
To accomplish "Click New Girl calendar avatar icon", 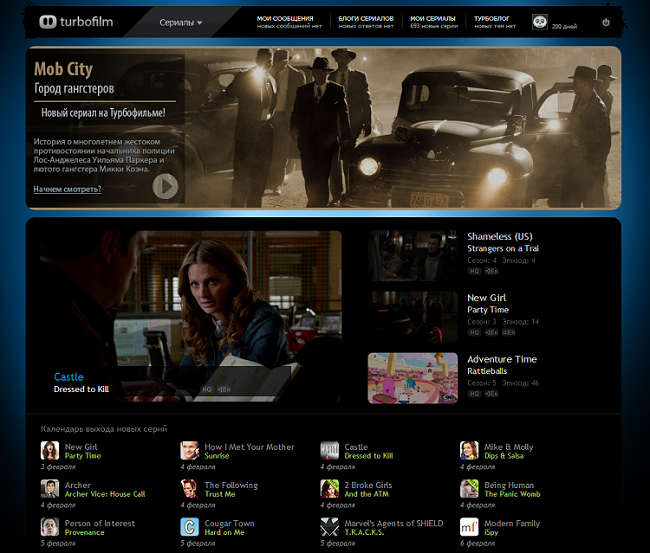I will pyautogui.click(x=50, y=451).
